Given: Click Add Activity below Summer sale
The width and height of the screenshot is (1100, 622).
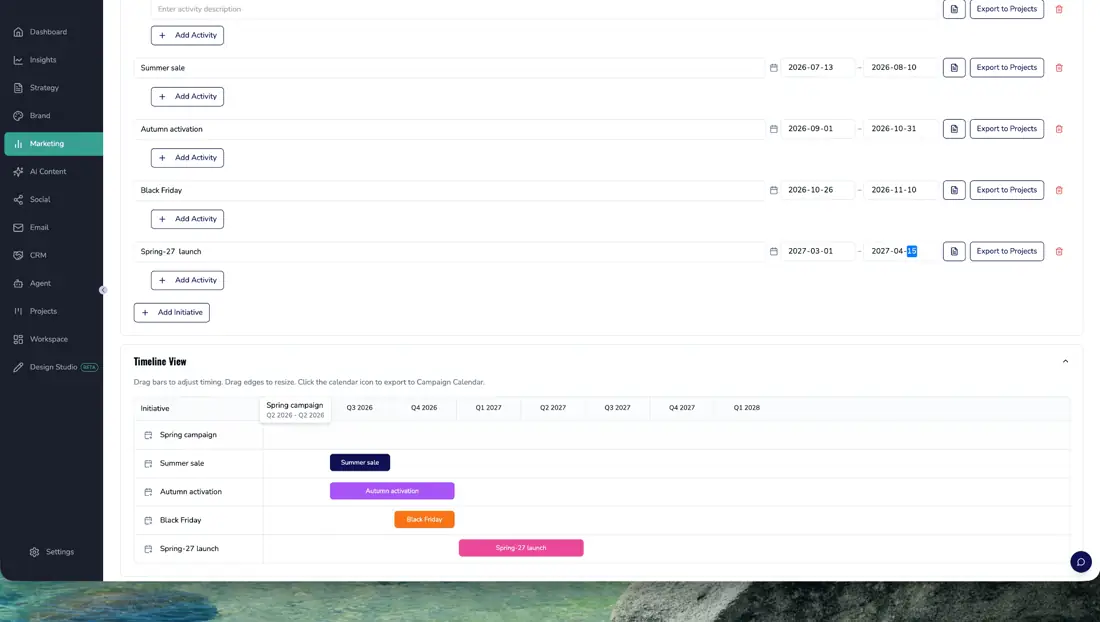Looking at the screenshot, I should 187,96.
